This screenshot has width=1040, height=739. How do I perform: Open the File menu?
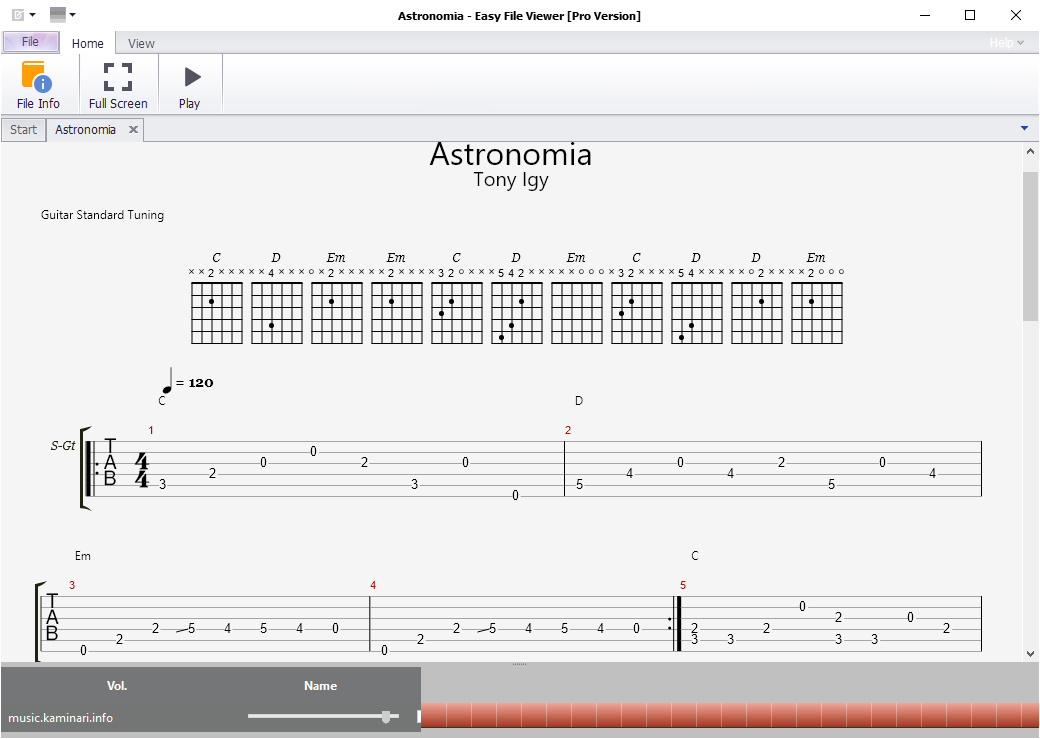coord(31,42)
